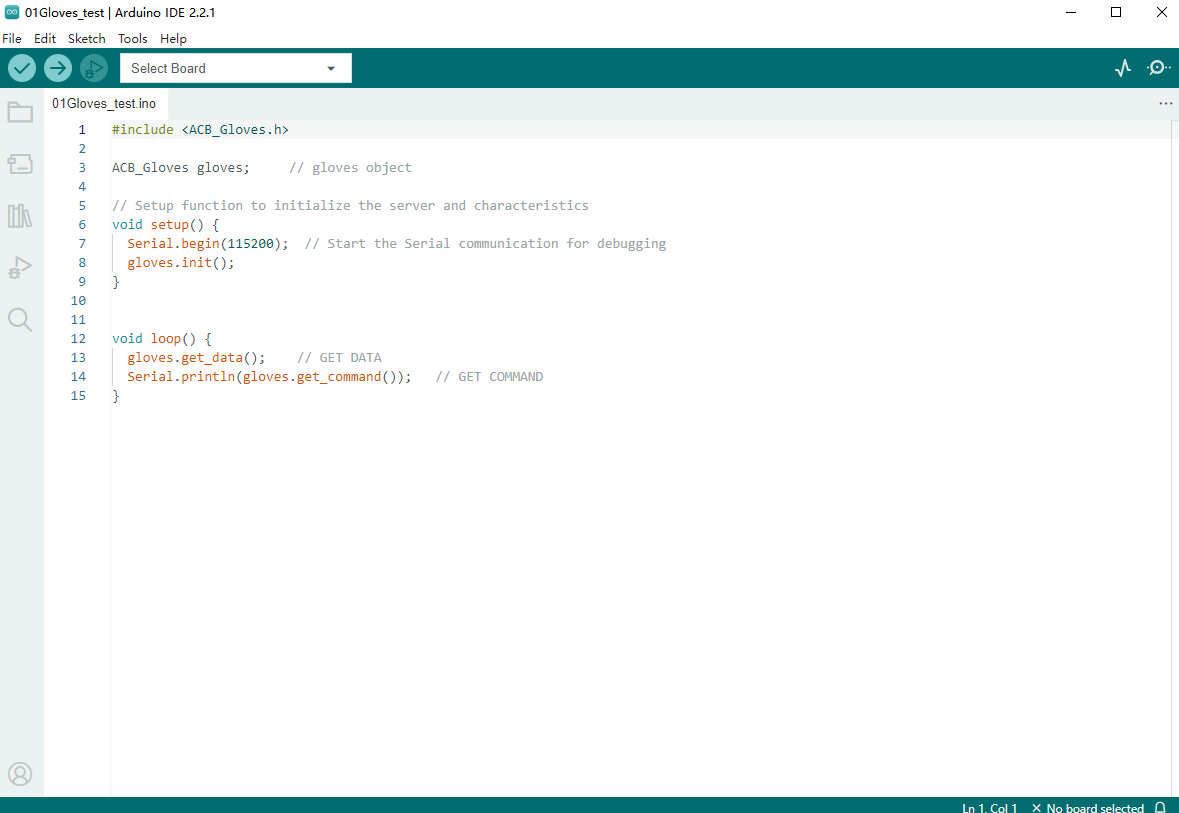Open the Sketch menu

[x=86, y=39]
